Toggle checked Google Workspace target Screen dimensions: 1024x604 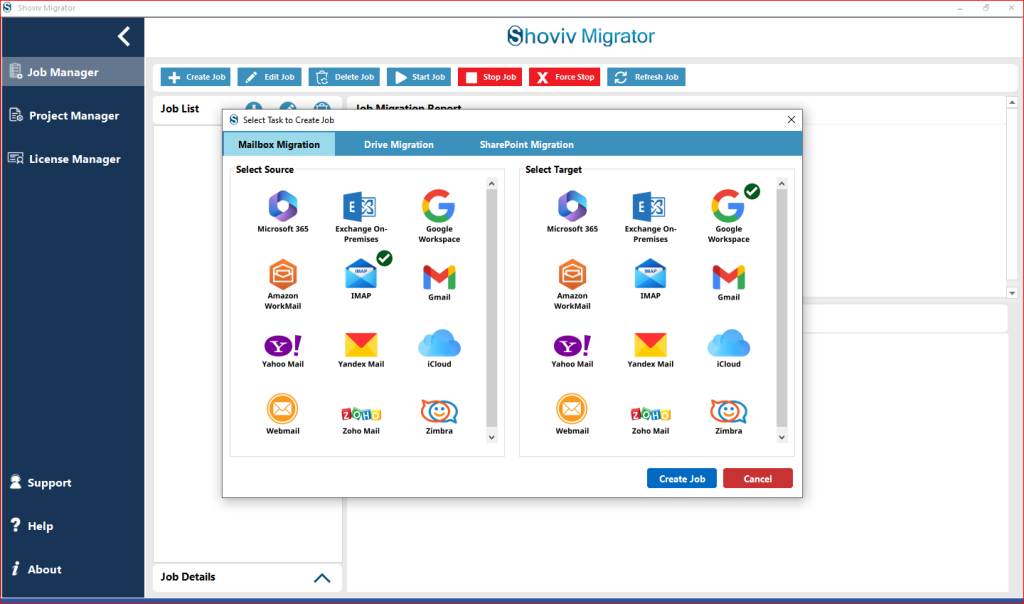click(x=728, y=216)
